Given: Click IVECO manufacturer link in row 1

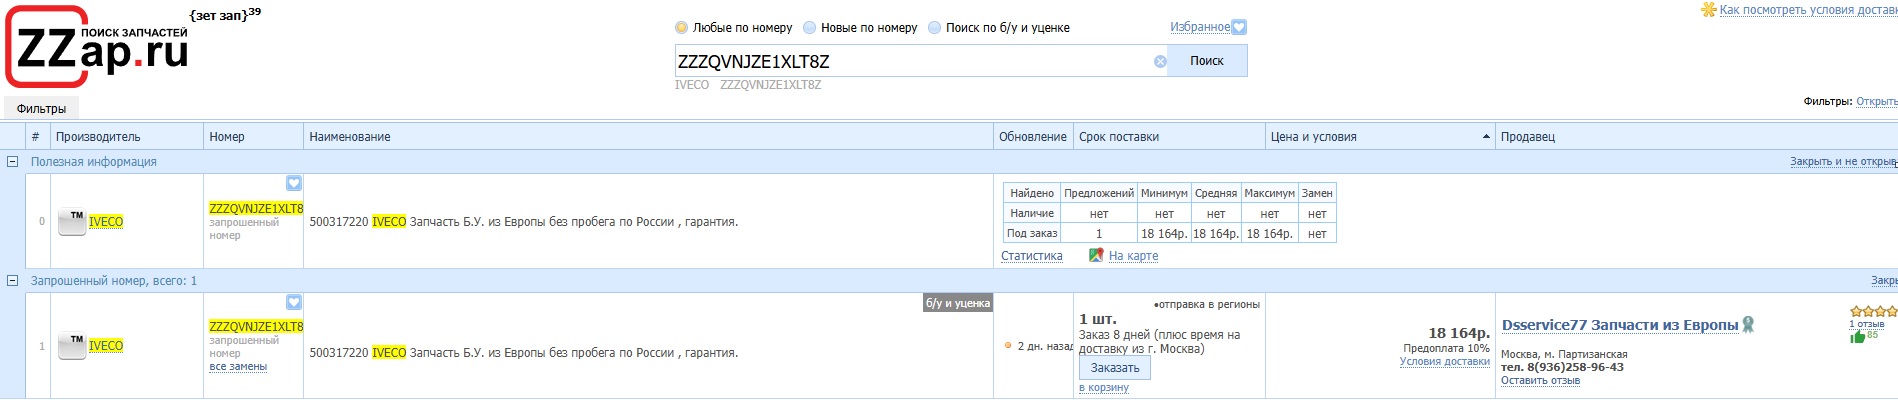Looking at the screenshot, I should (x=106, y=346).
